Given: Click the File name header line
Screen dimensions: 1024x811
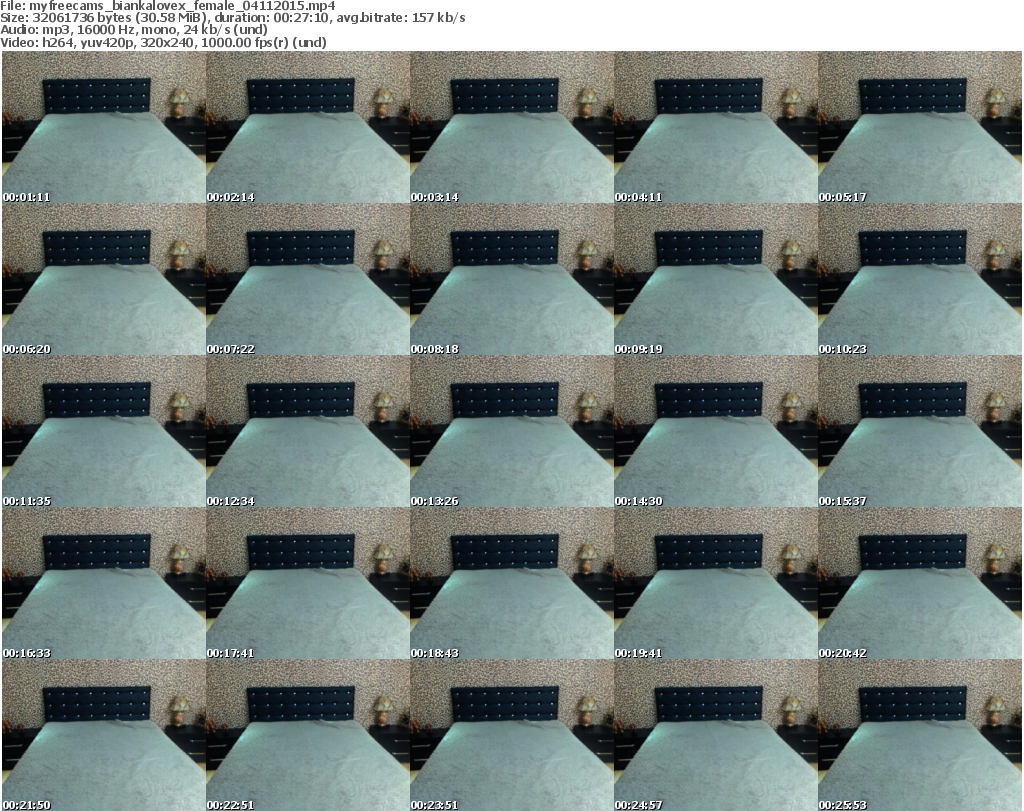Looking at the screenshot, I should point(168,6).
